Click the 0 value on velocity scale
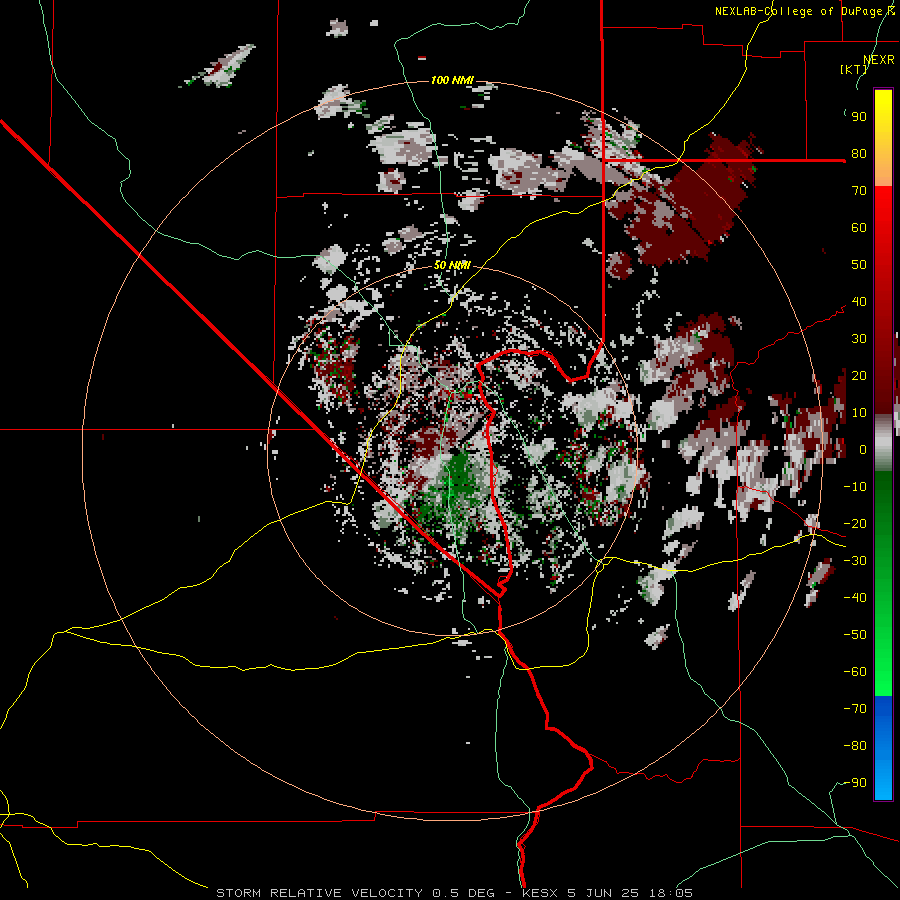Viewport: 900px width, 900px height. (x=863, y=450)
